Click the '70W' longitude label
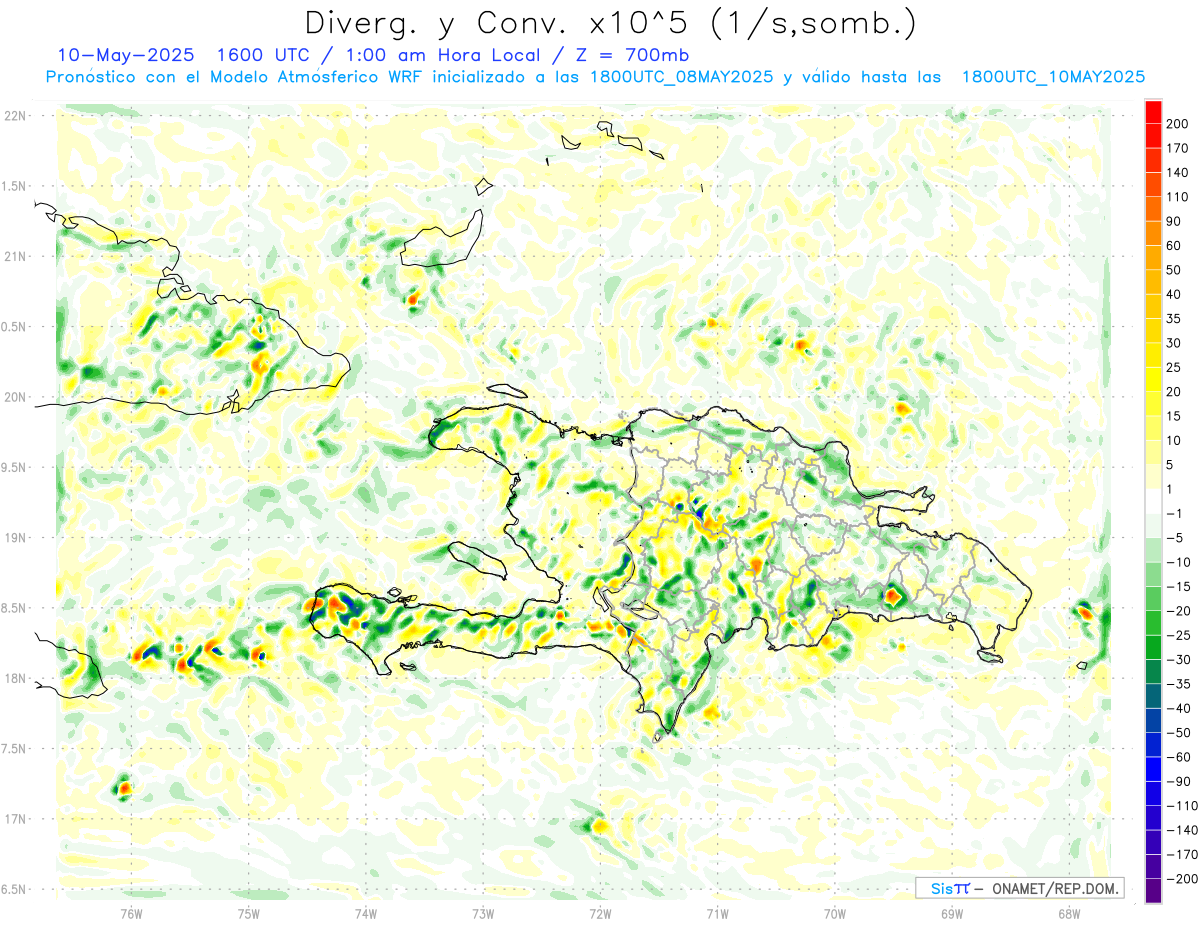Image resolution: width=1200 pixels, height=927 pixels. click(x=834, y=912)
